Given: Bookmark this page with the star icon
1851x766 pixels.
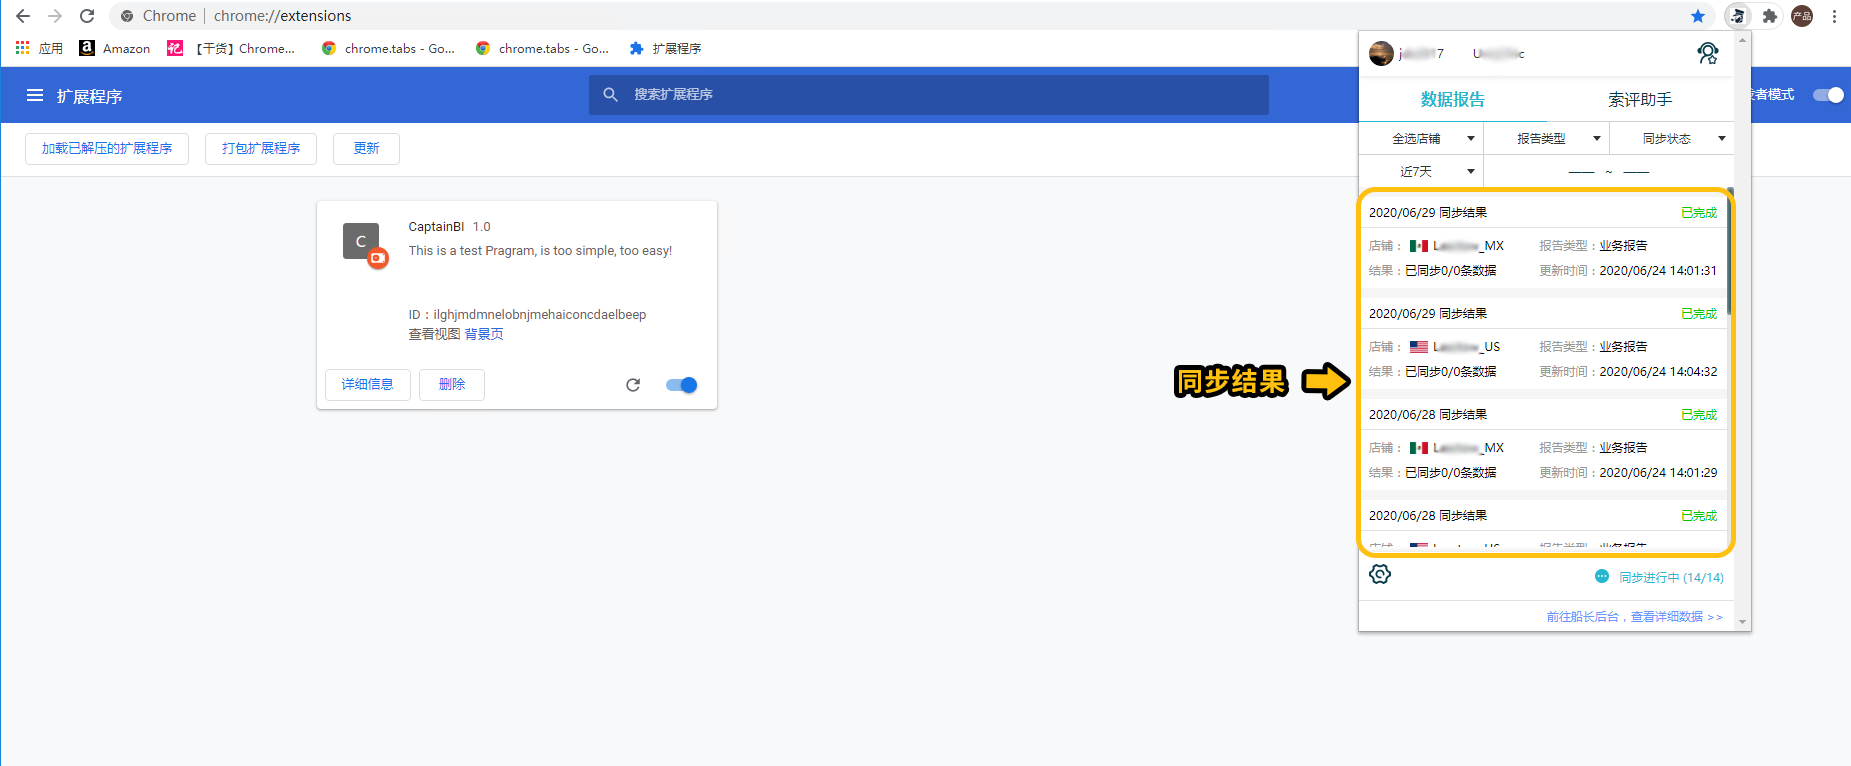Looking at the screenshot, I should (x=1698, y=16).
